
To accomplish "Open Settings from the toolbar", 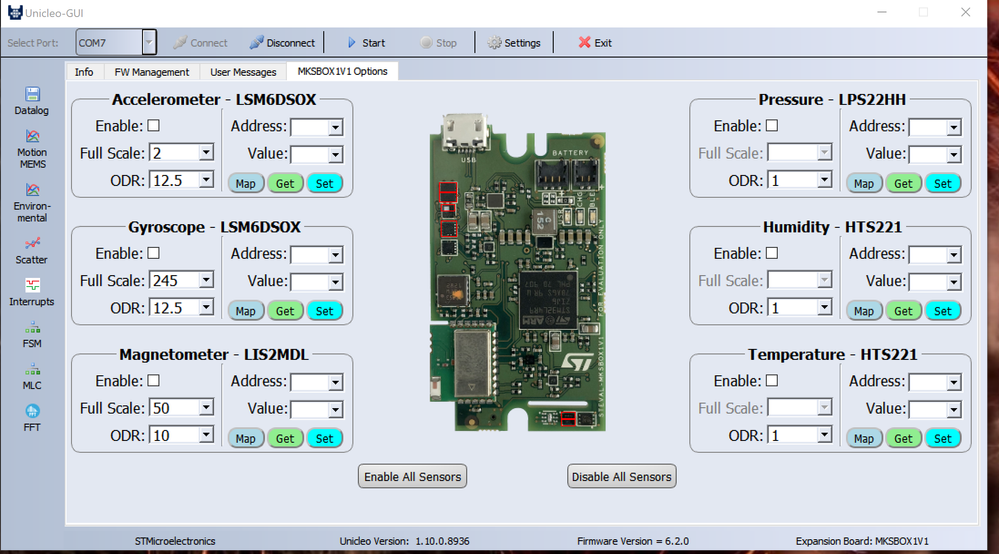I will point(514,43).
